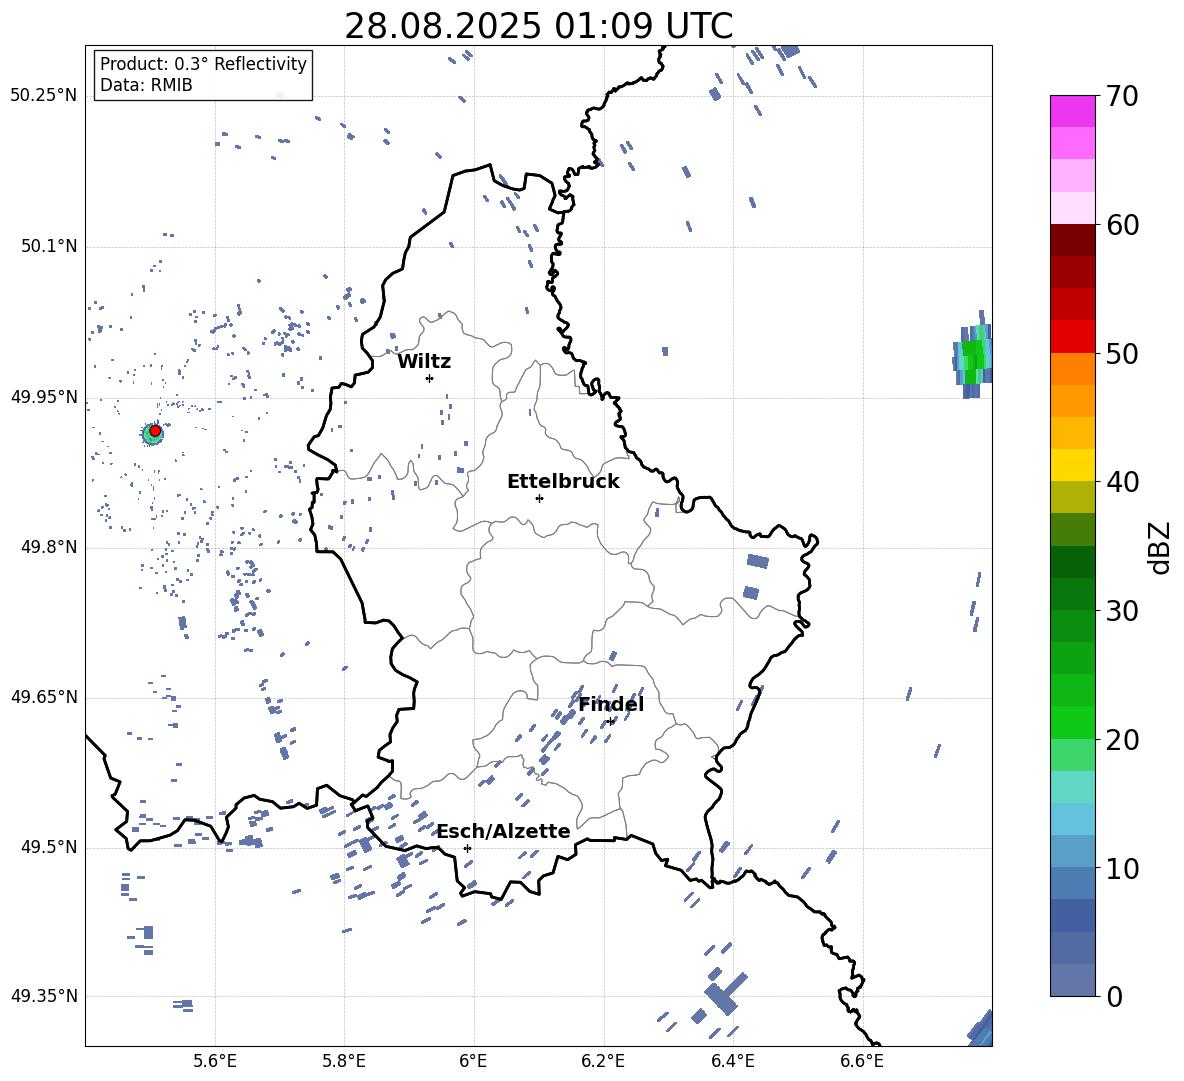This screenshot has height=1081, width=1184.
Task: Click the 49.65°N latitude tick label
Action: (x=43, y=696)
